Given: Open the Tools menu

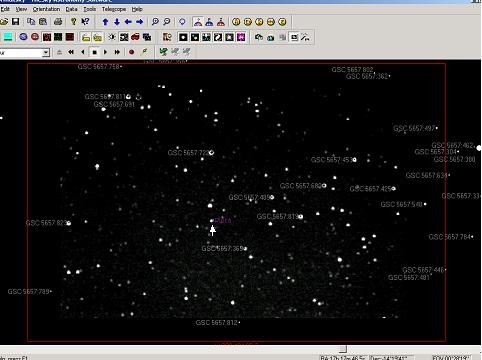Looking at the screenshot, I should [x=89, y=9].
